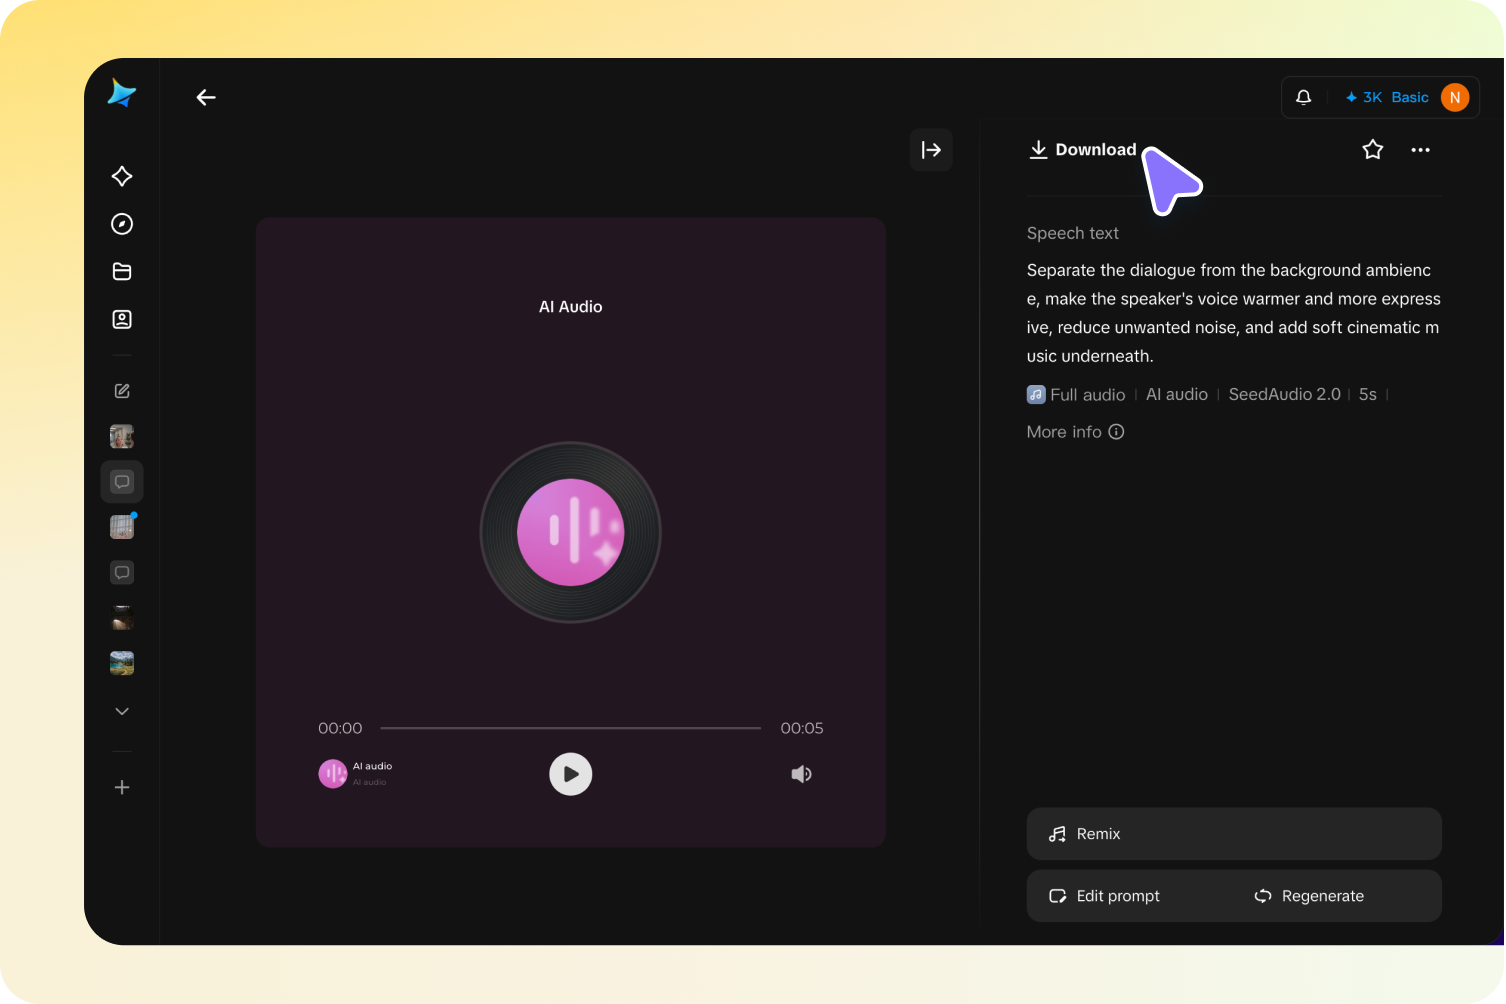Open the portrait badge icon in sidebar
The image size is (1506, 1004).
tap(122, 320)
